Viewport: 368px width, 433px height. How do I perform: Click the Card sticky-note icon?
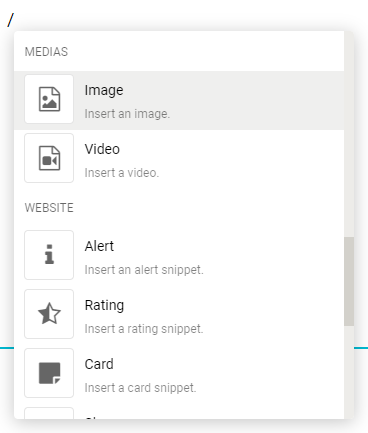point(49,373)
